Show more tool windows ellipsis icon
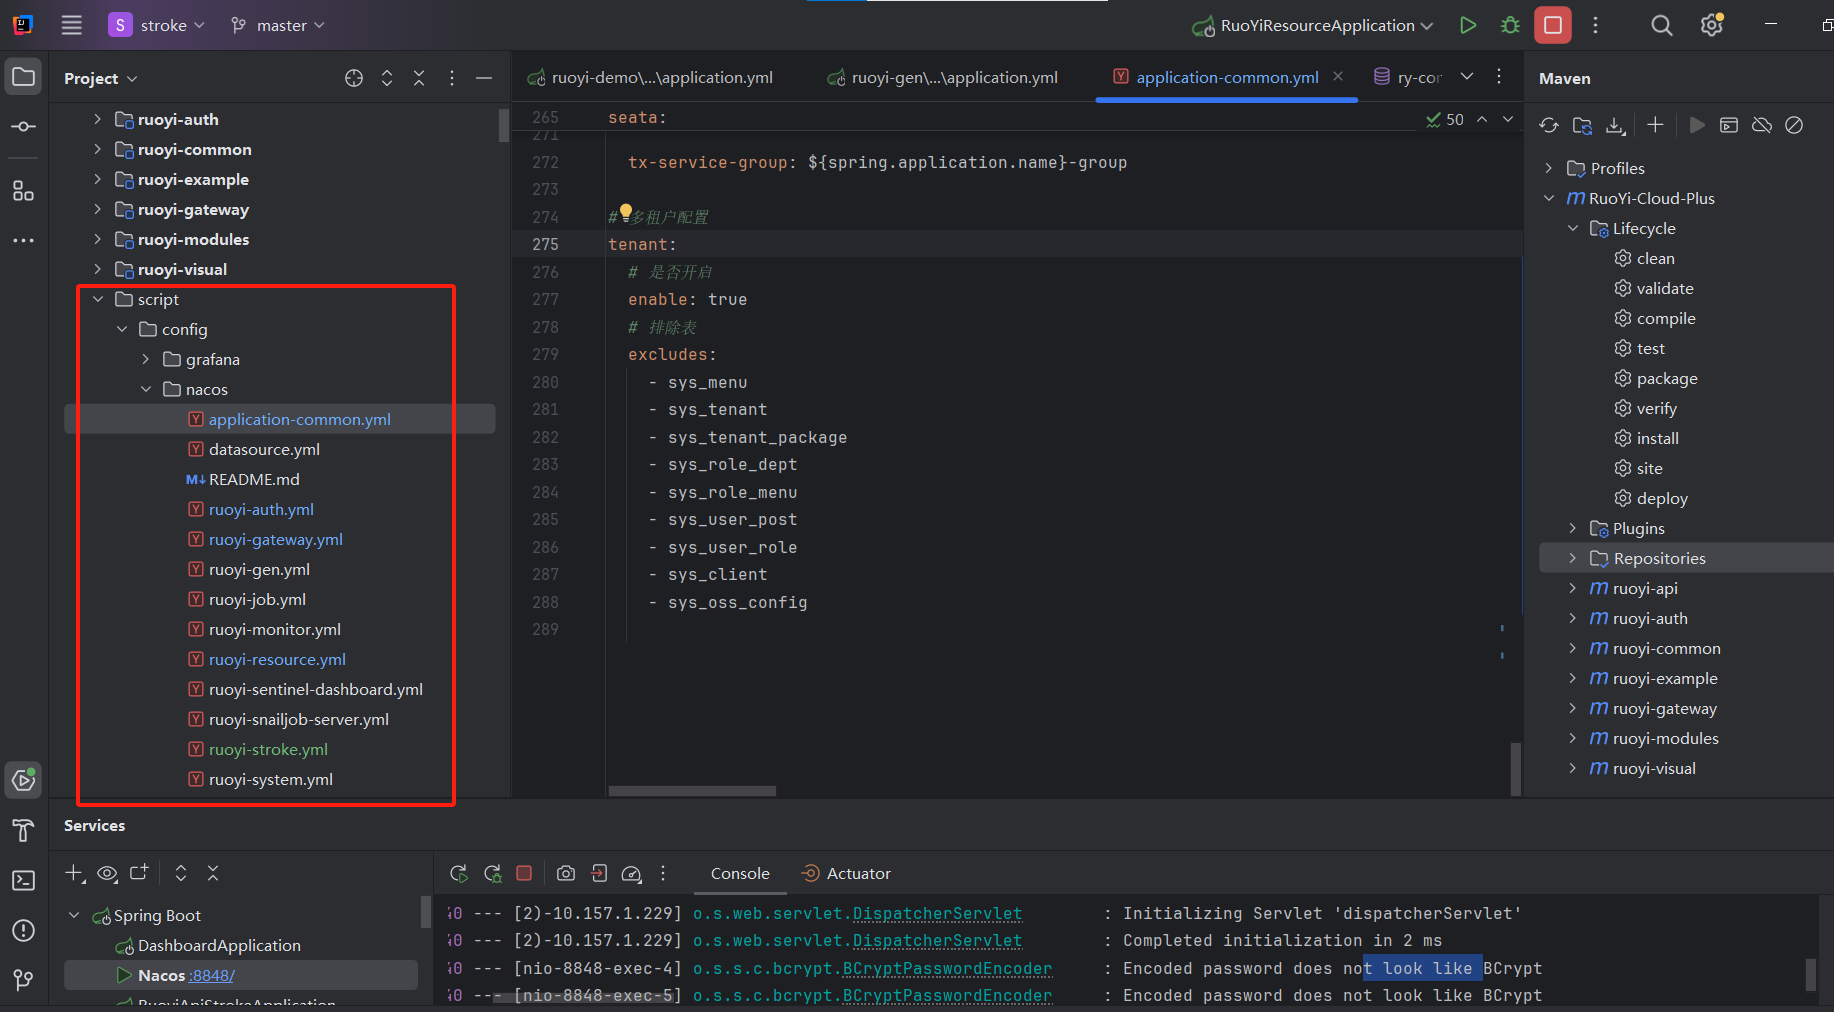The height and width of the screenshot is (1012, 1834). 23,240
